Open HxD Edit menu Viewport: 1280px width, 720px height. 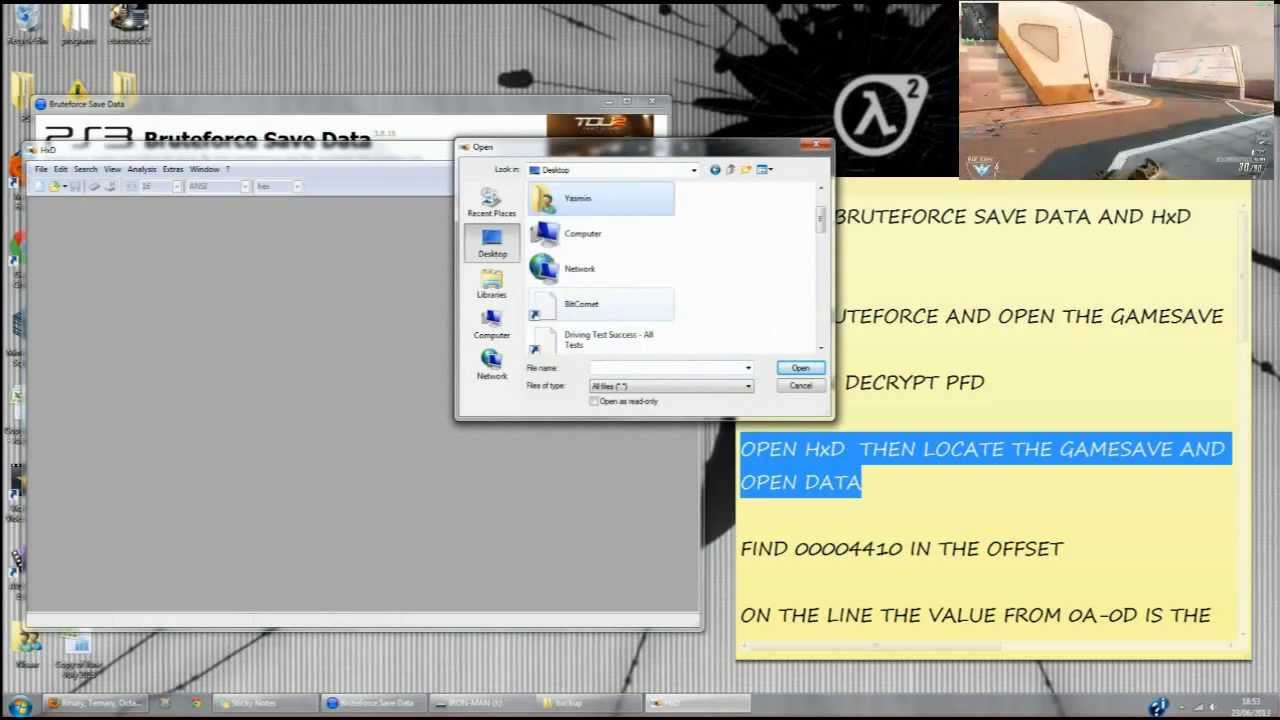tap(61, 169)
